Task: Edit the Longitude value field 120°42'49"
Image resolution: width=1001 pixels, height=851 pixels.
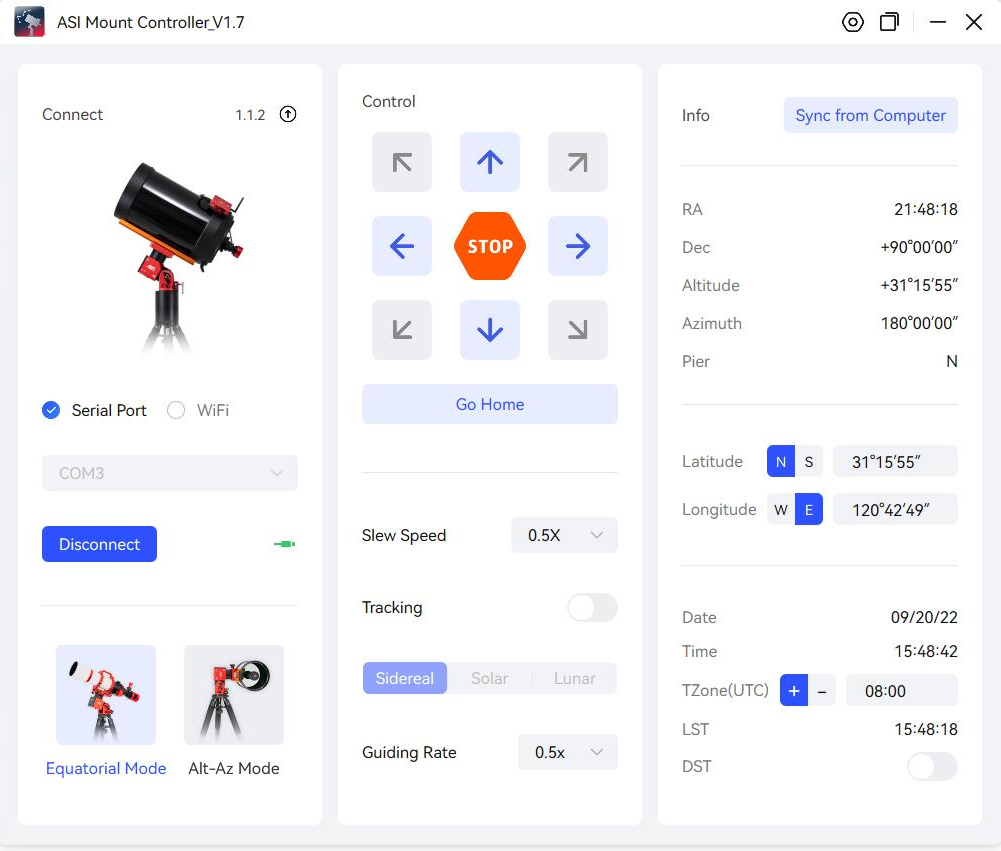Action: (895, 509)
